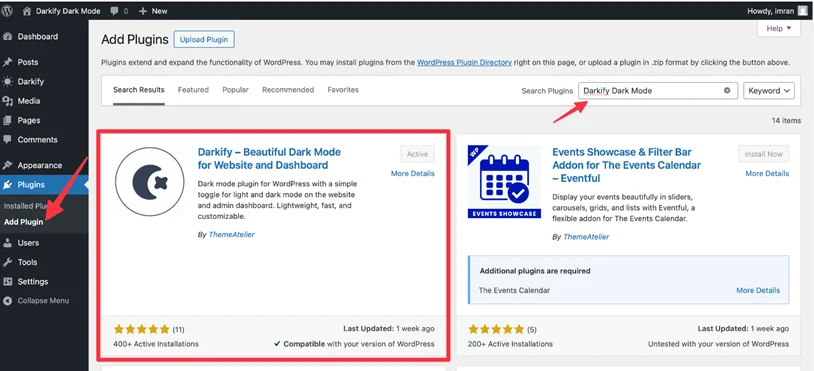Click the Media icon in sidebar

[7, 101]
